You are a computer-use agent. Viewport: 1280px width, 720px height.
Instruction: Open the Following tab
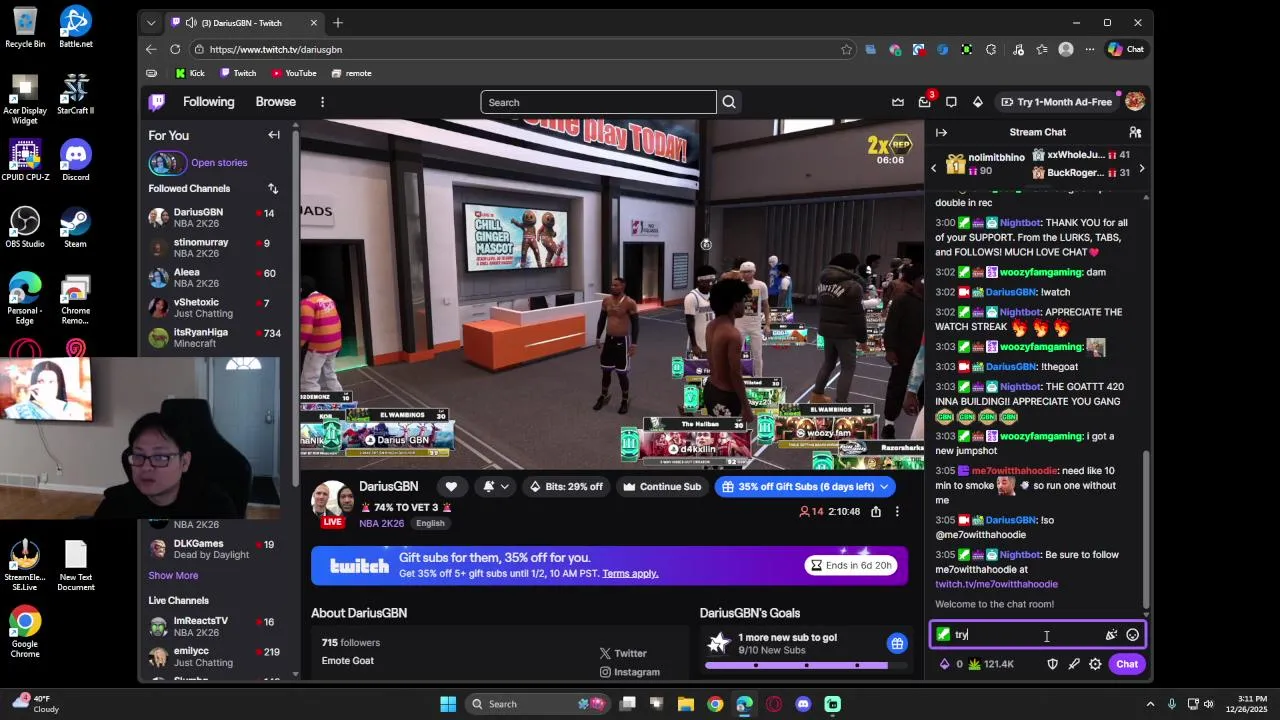[208, 102]
